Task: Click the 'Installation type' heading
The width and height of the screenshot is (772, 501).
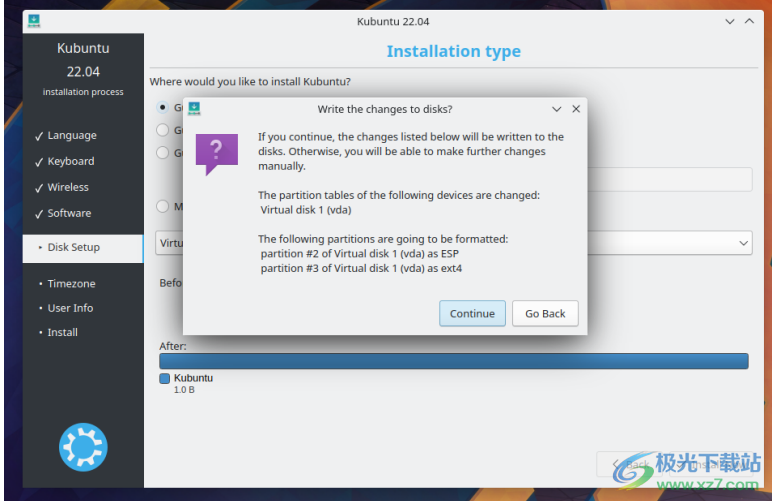Action: [453, 51]
